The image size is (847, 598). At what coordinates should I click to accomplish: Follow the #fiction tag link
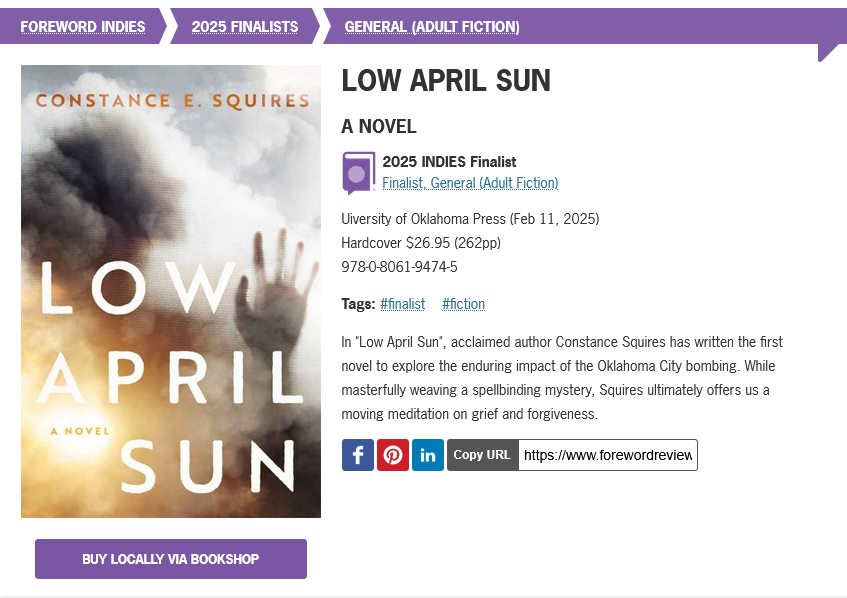tap(463, 304)
